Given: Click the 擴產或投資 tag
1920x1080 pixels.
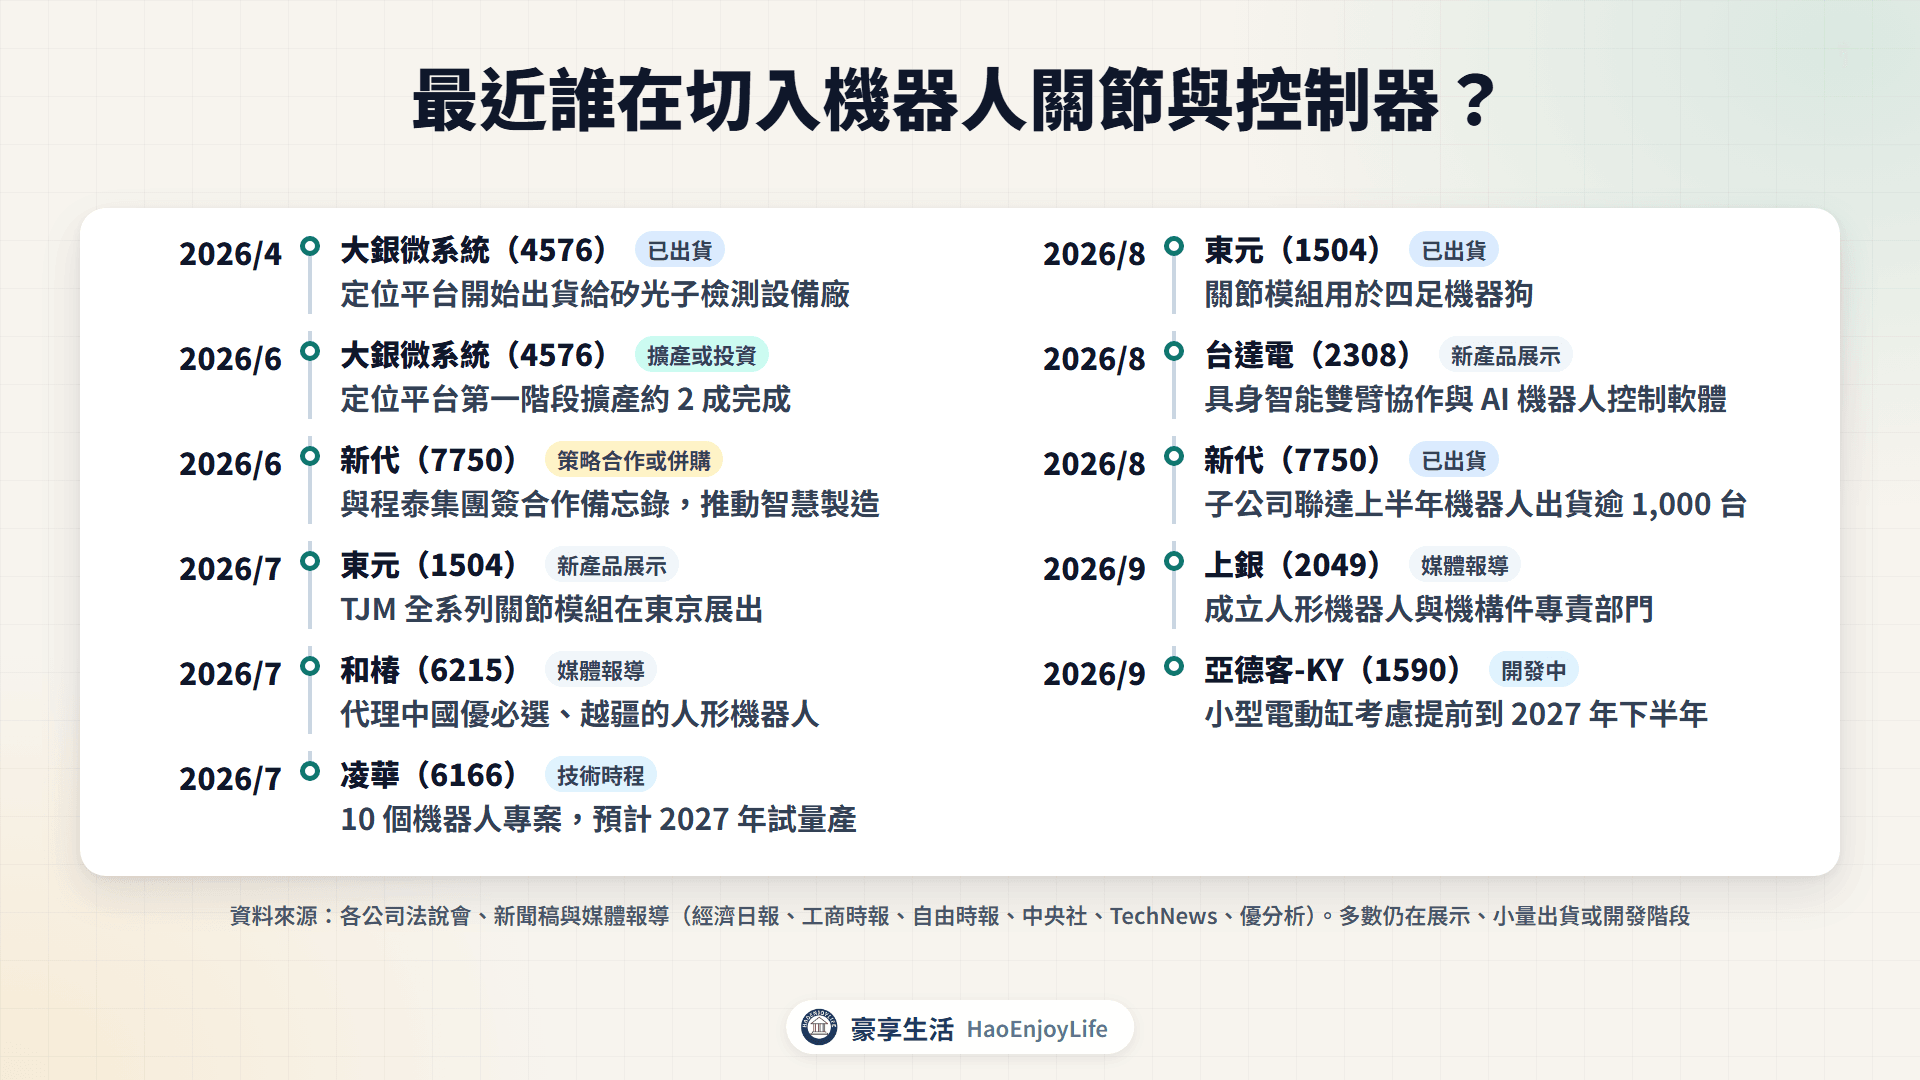Looking at the screenshot, I should click(702, 355).
